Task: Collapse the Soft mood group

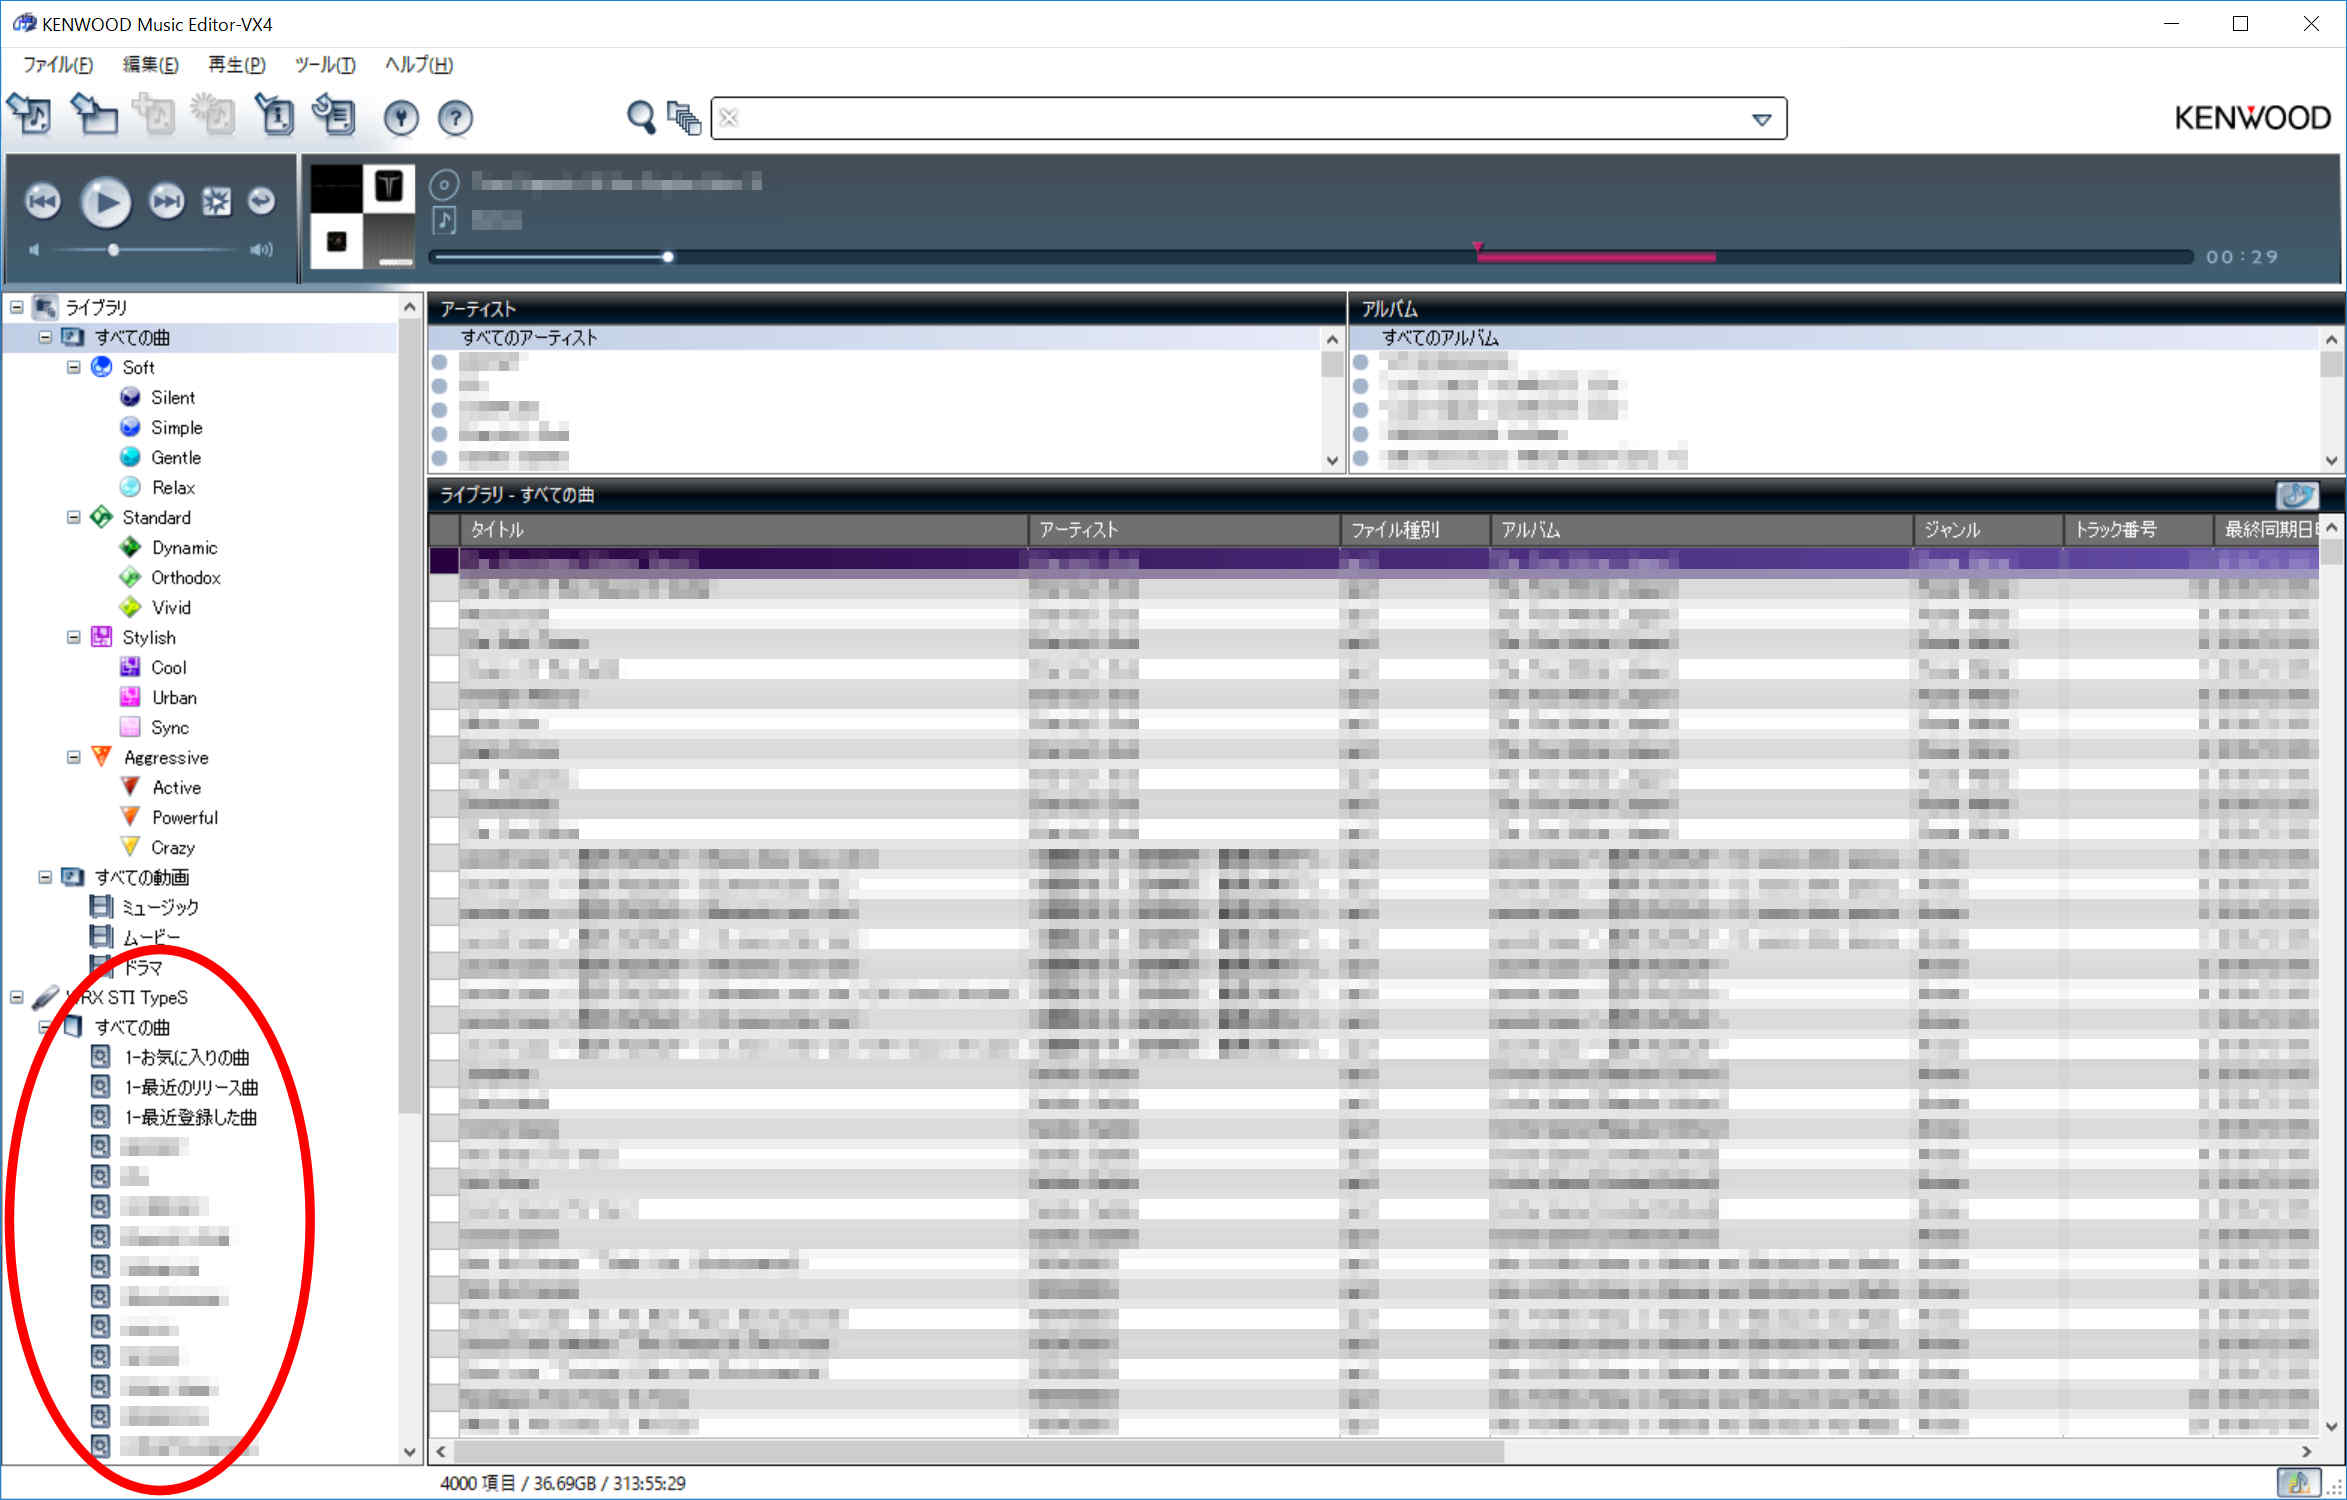Action: pos(74,368)
